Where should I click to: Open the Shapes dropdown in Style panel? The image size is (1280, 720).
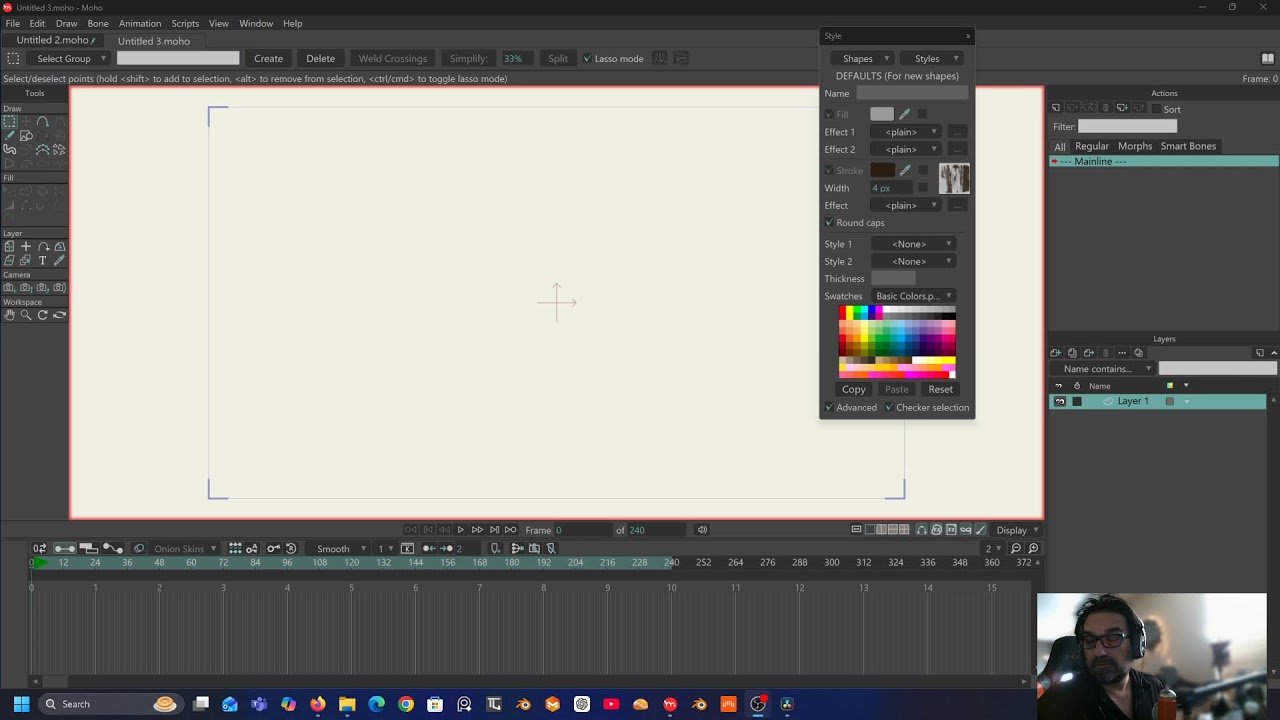(x=863, y=58)
